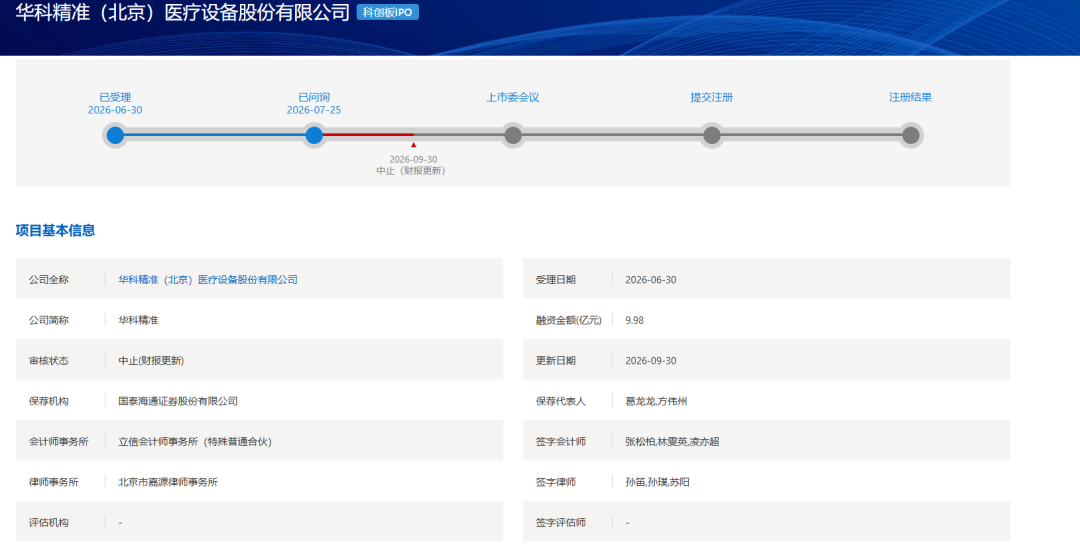Click the timeline 中止（财报更新）note

point(411,171)
